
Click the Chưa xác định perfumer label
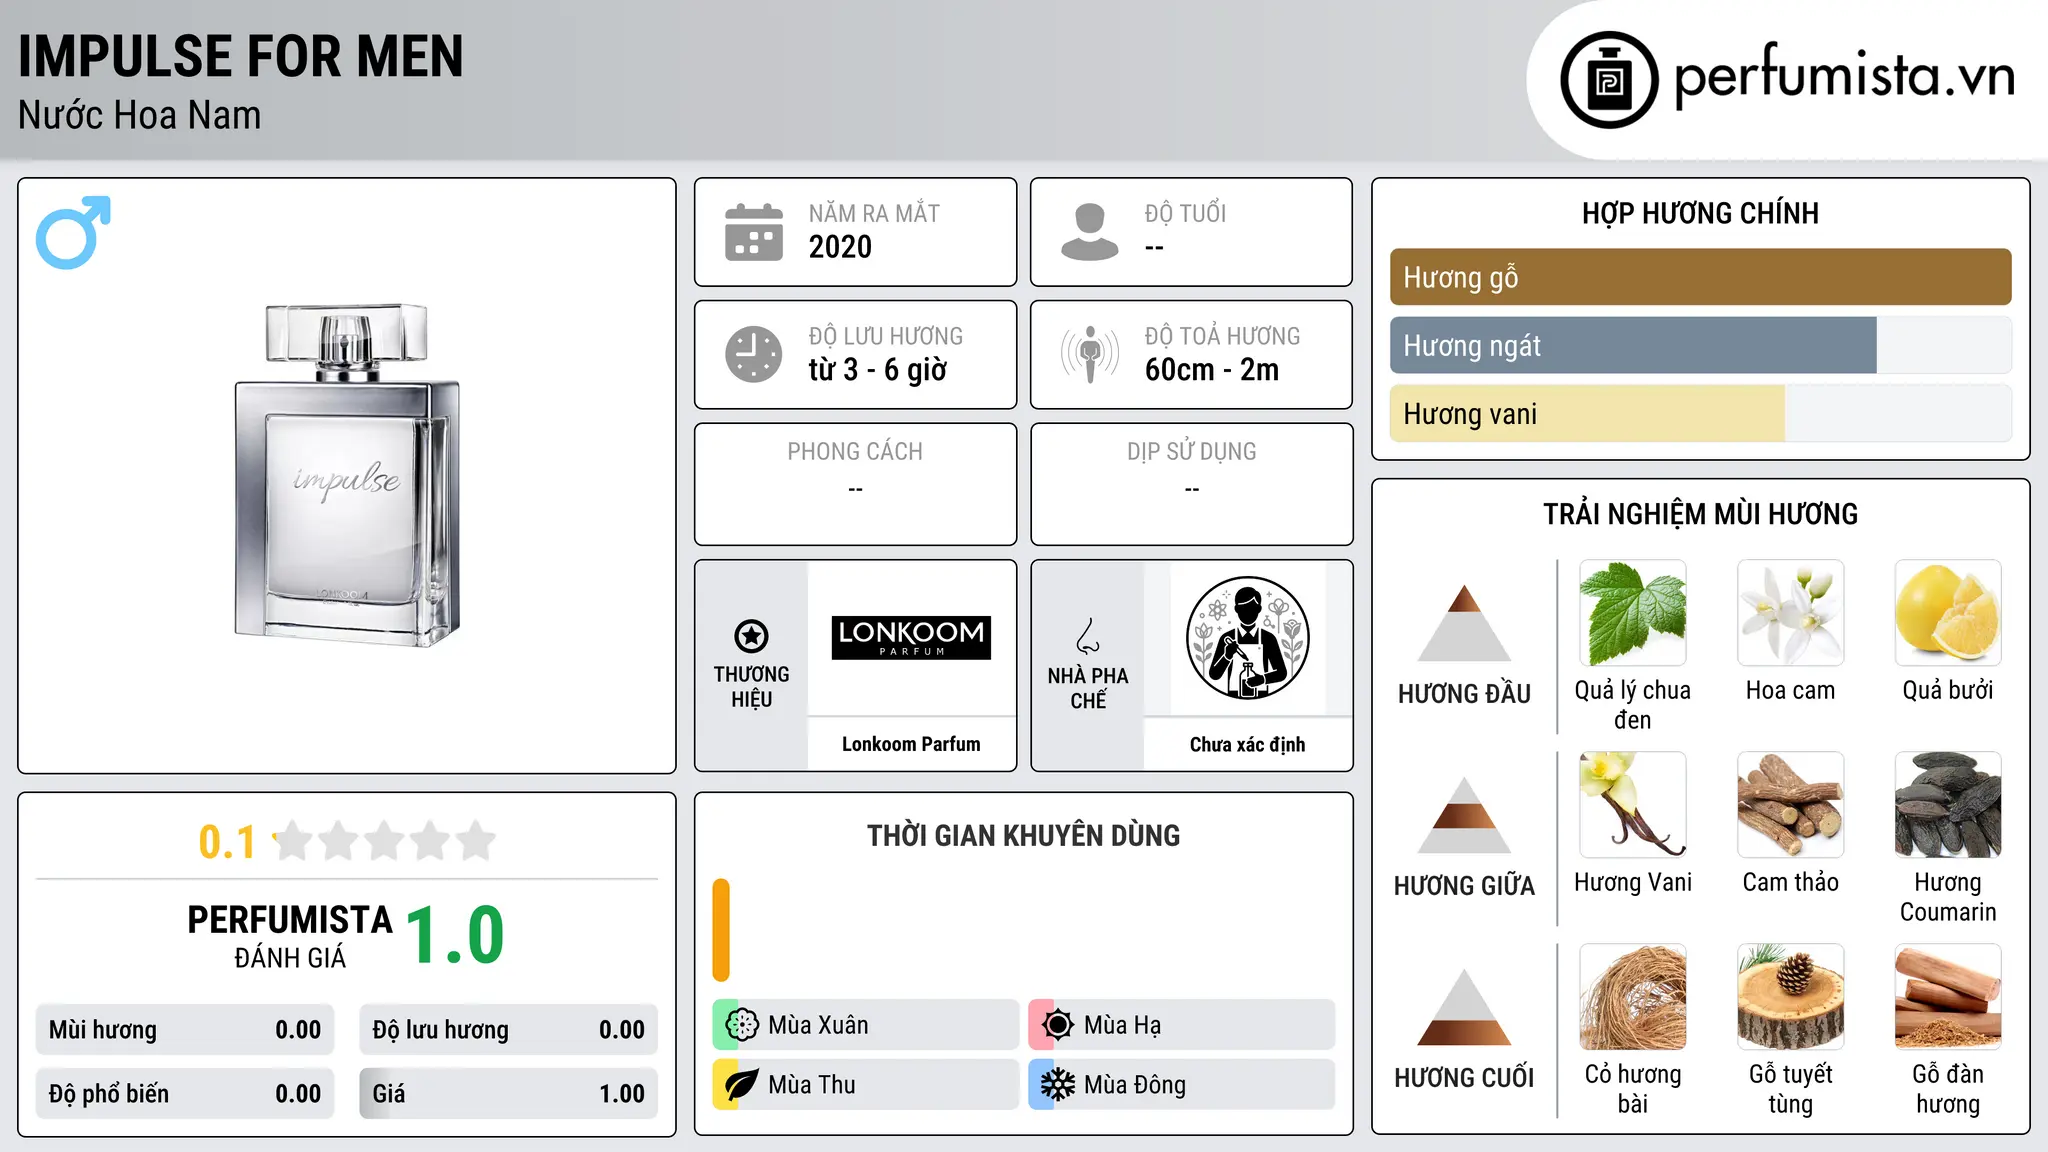pos(1247,744)
